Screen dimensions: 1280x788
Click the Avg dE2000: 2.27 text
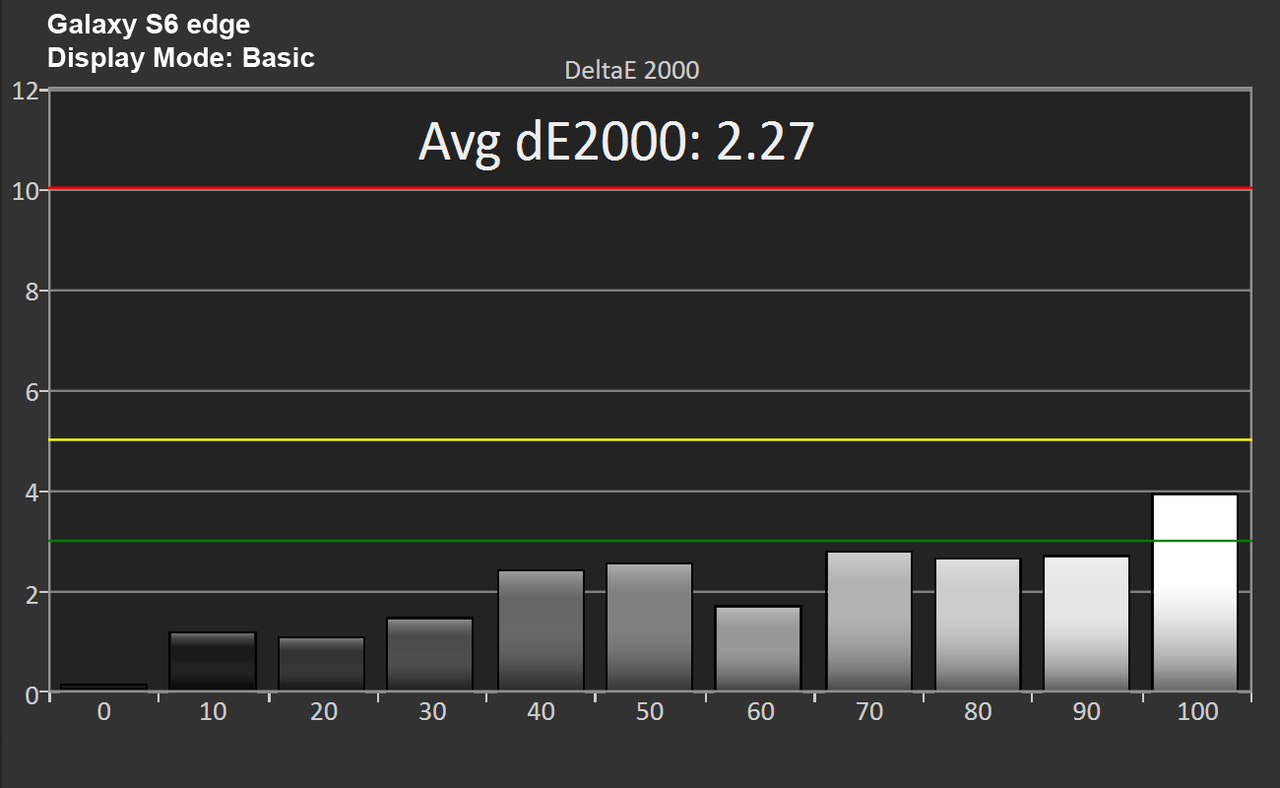point(616,142)
